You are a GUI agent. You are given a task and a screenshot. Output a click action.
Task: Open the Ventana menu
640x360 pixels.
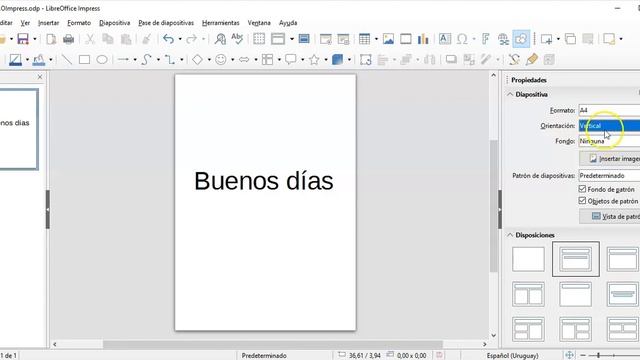(259, 23)
